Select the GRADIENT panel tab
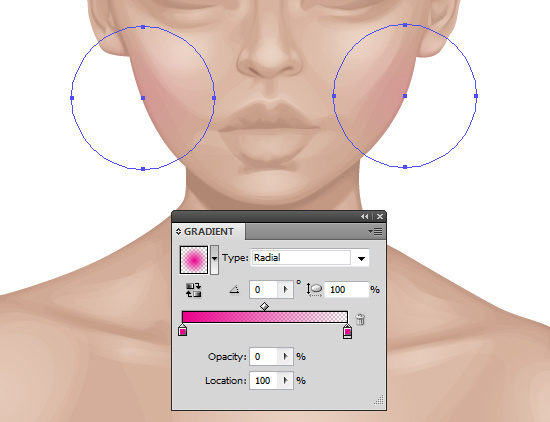 209,232
